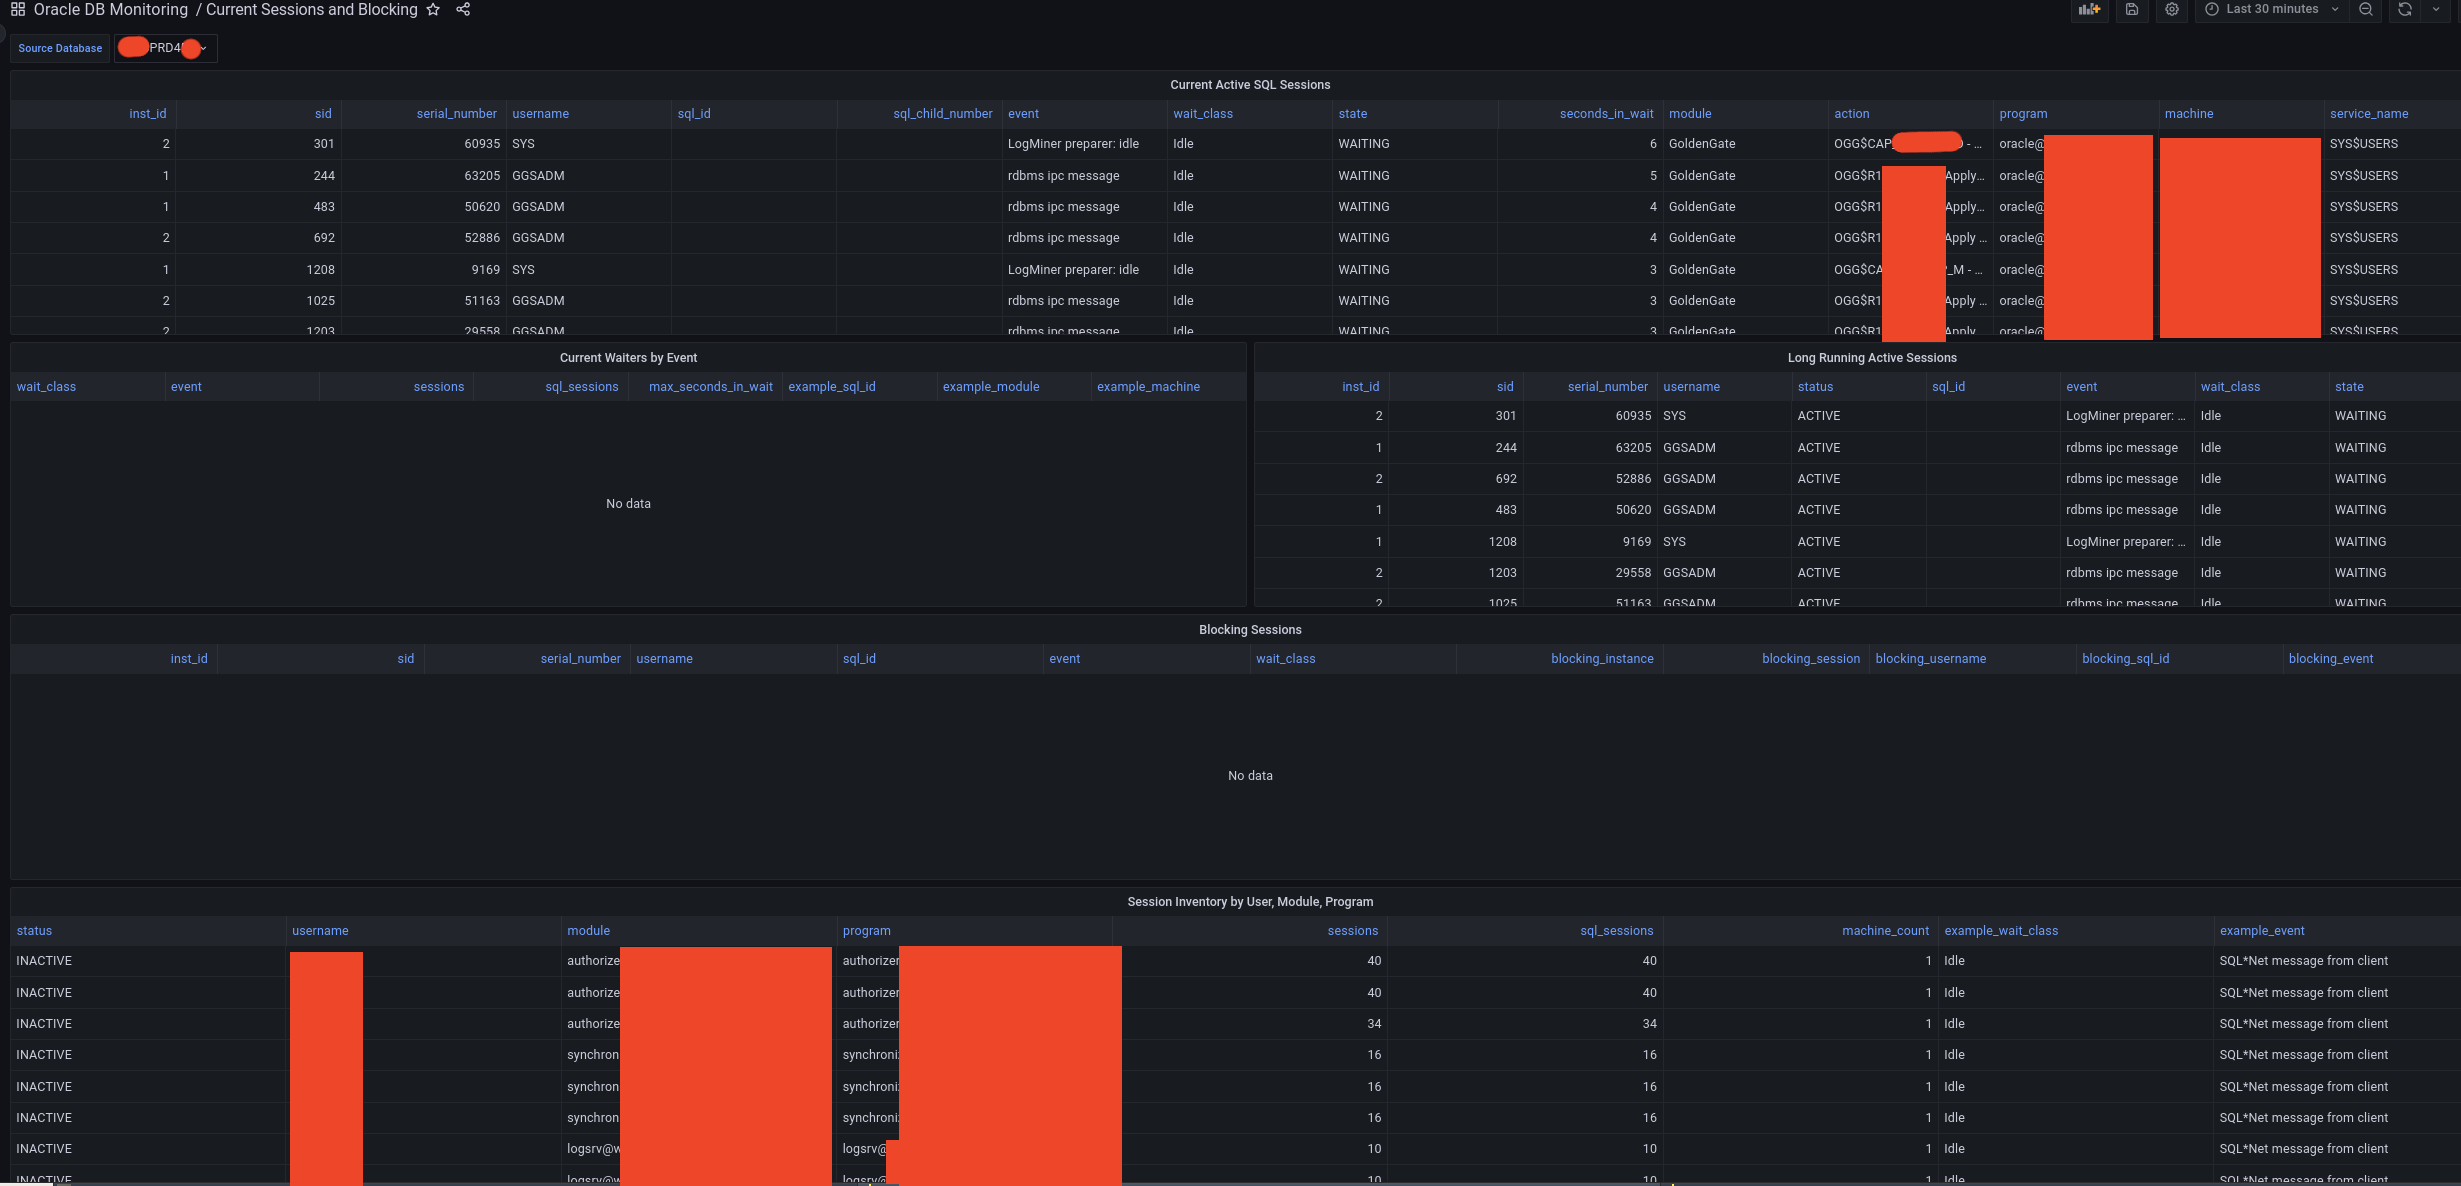The width and height of the screenshot is (2461, 1186).
Task: Open Current Active SQL Sessions panel menu
Action: tap(1250, 85)
